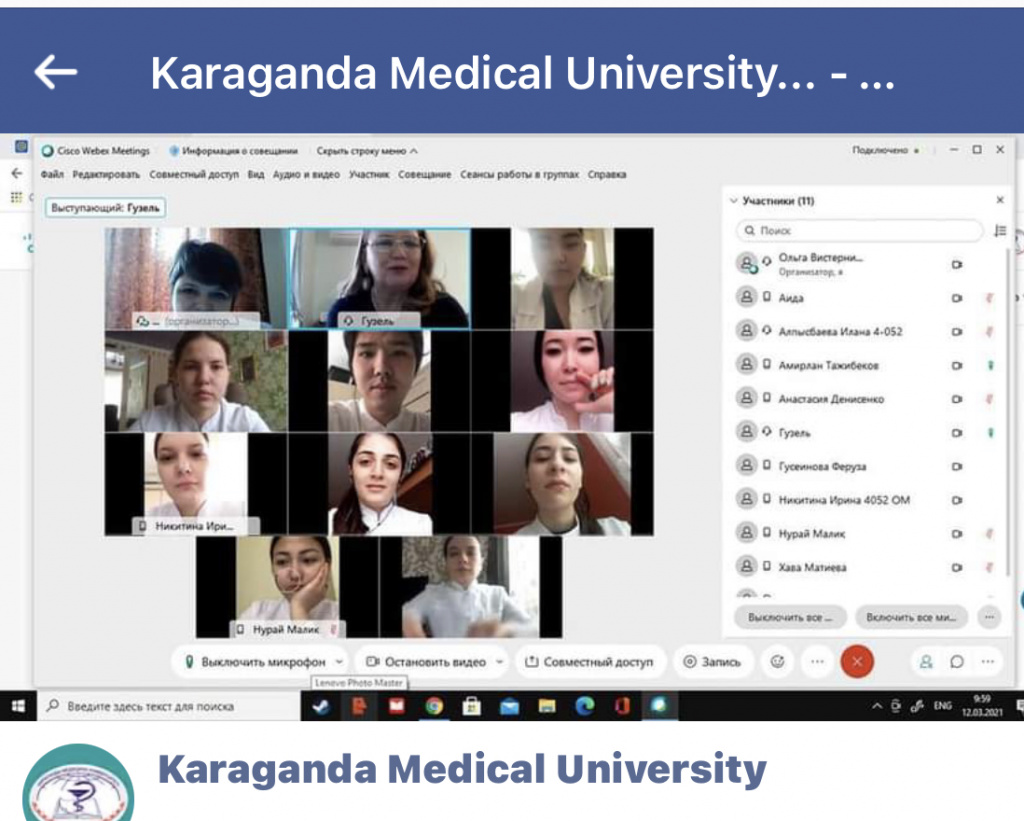Screen dimensions: 1024x821
Task: Click the participants search field Поиск
Action: pyautogui.click(x=860, y=230)
